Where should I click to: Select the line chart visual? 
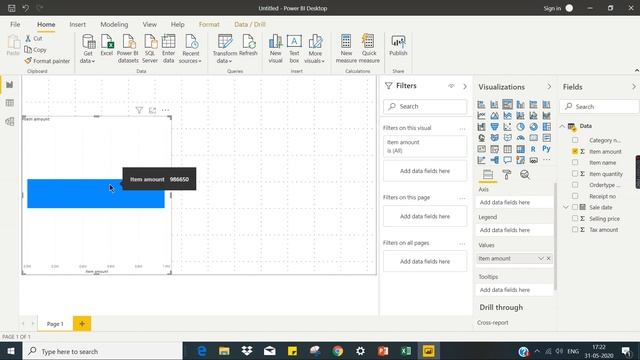coord(481,116)
